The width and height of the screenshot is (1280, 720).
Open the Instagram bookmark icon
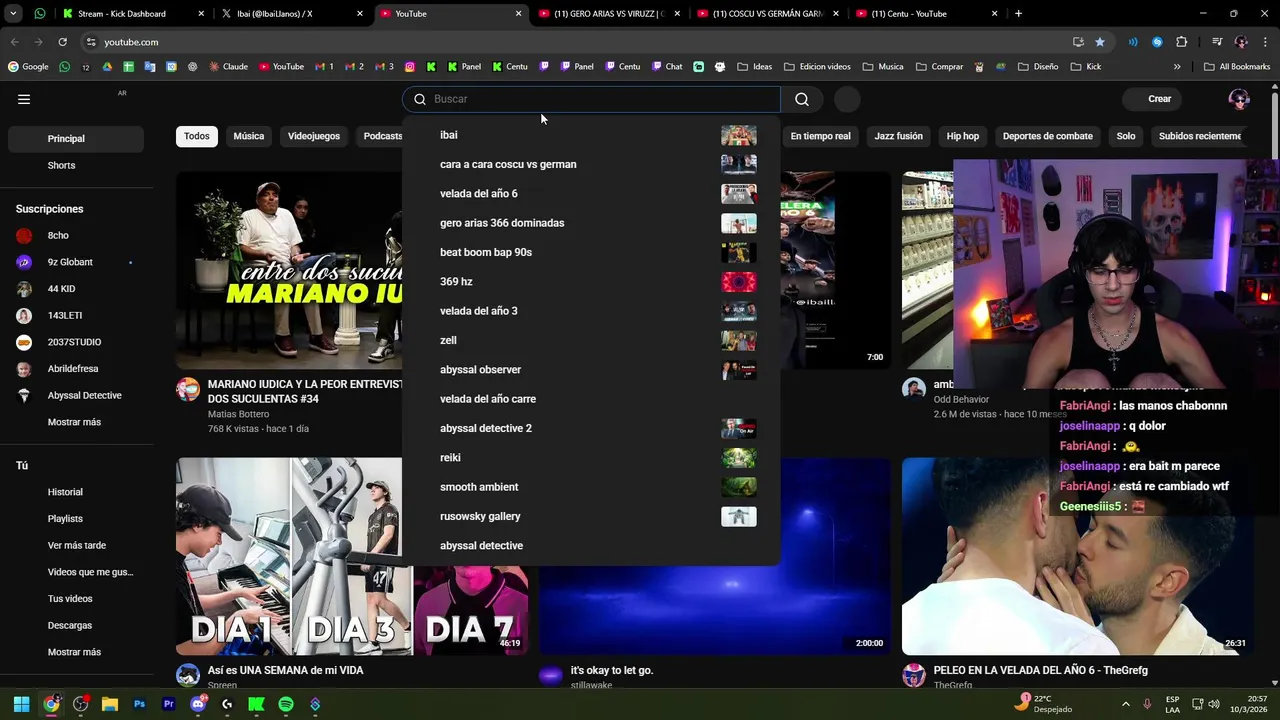(410, 67)
